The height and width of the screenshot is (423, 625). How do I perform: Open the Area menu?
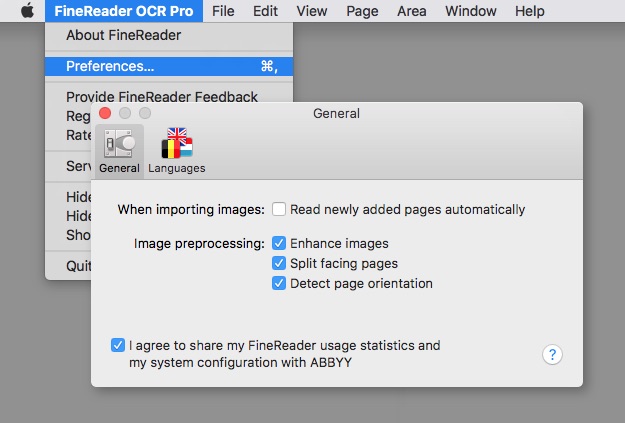coord(411,11)
